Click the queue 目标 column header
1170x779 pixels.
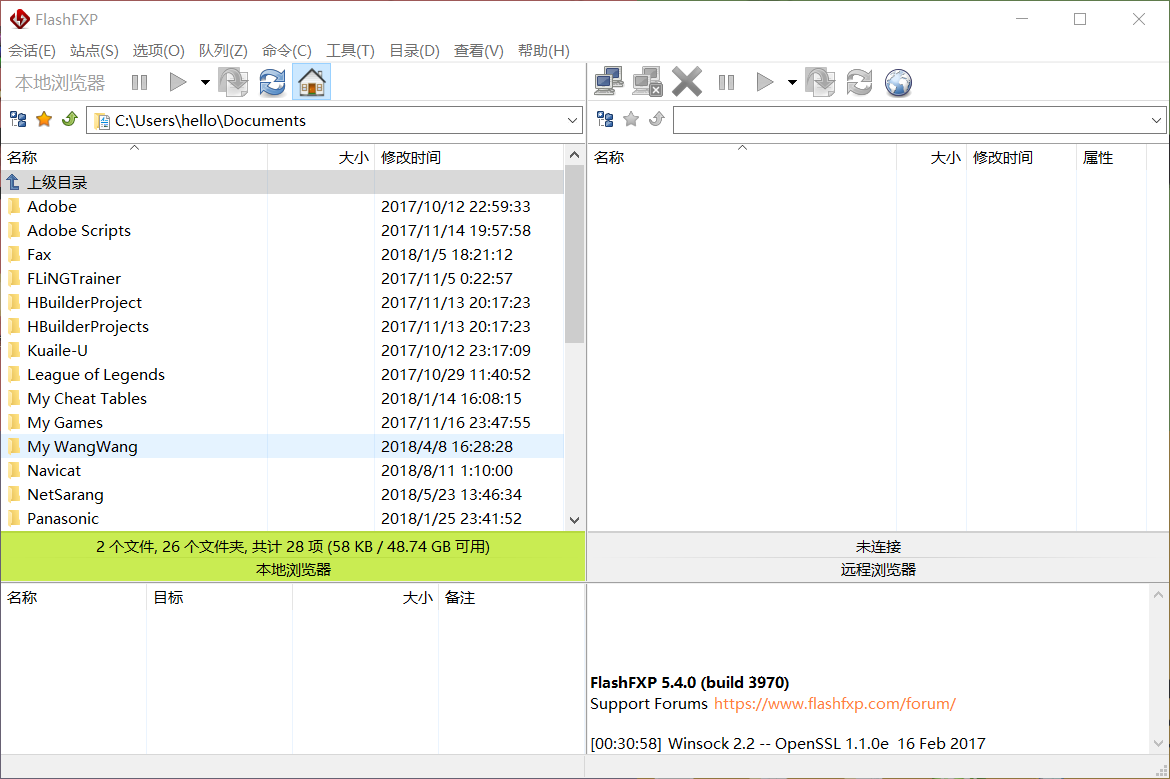(219, 598)
